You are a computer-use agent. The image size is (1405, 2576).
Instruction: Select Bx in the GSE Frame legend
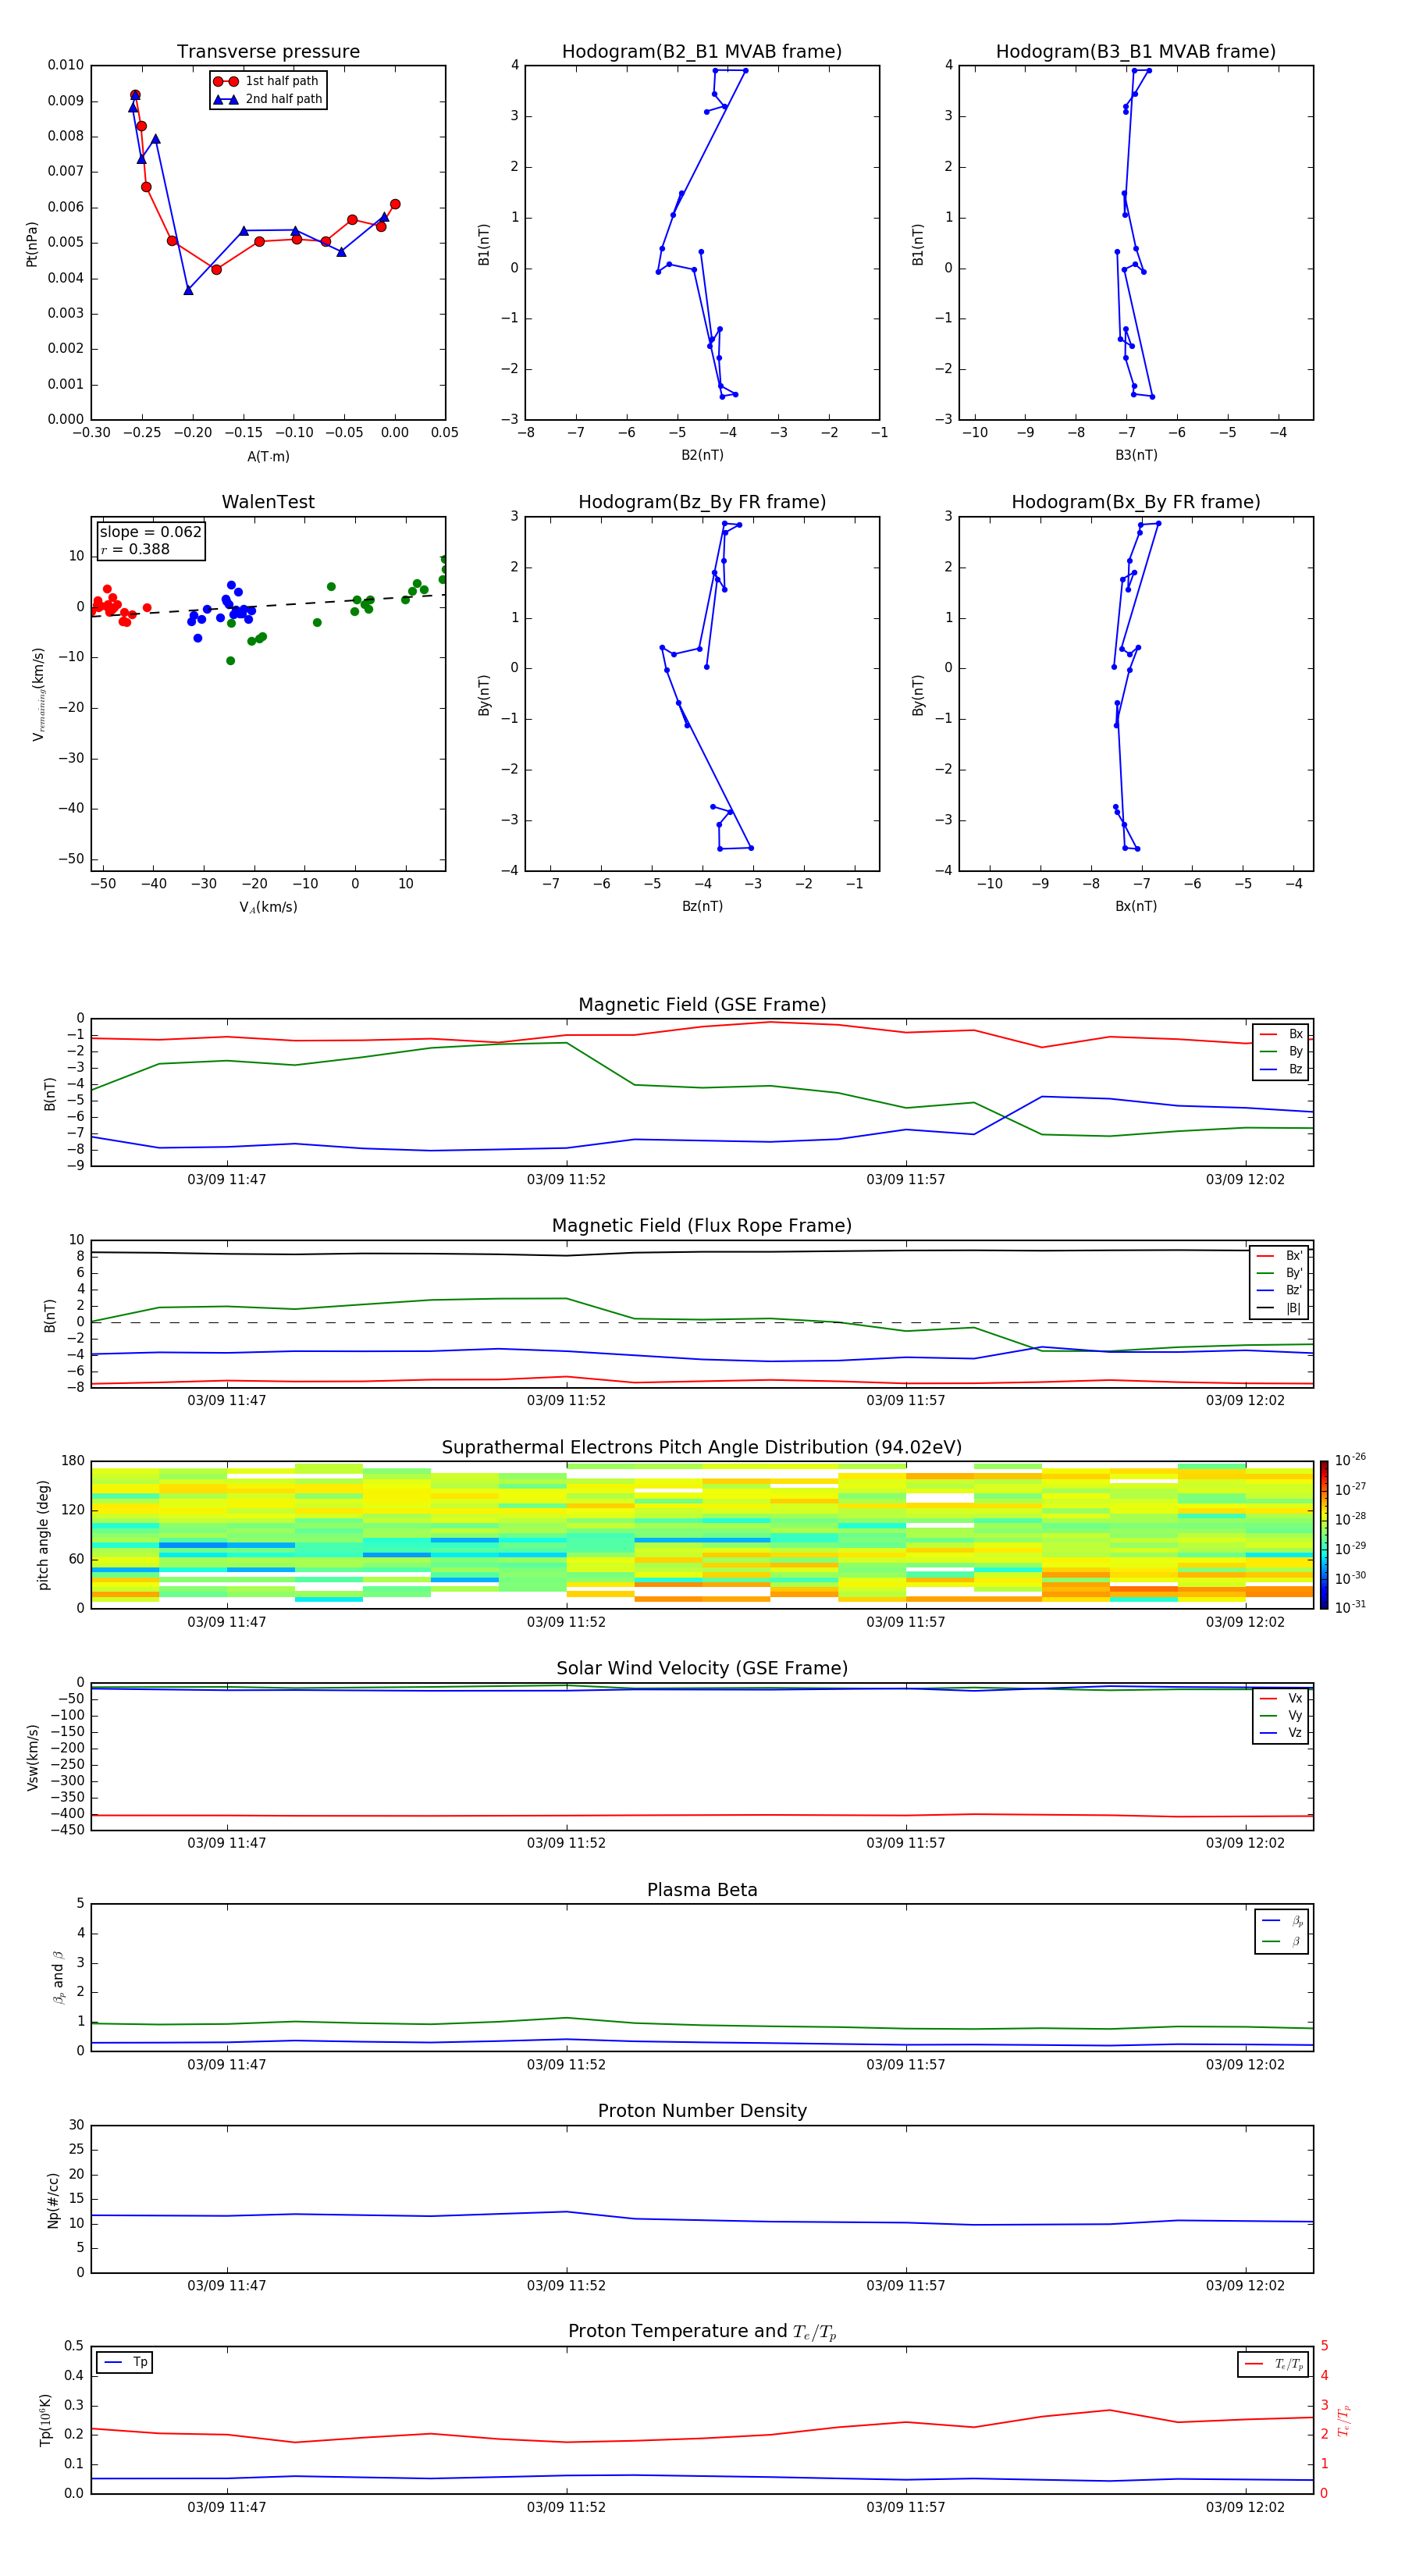(x=1281, y=1034)
